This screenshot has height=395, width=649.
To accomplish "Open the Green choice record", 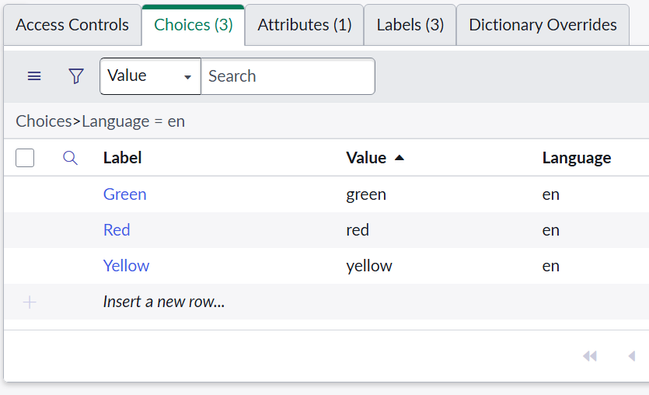I will tap(125, 194).
